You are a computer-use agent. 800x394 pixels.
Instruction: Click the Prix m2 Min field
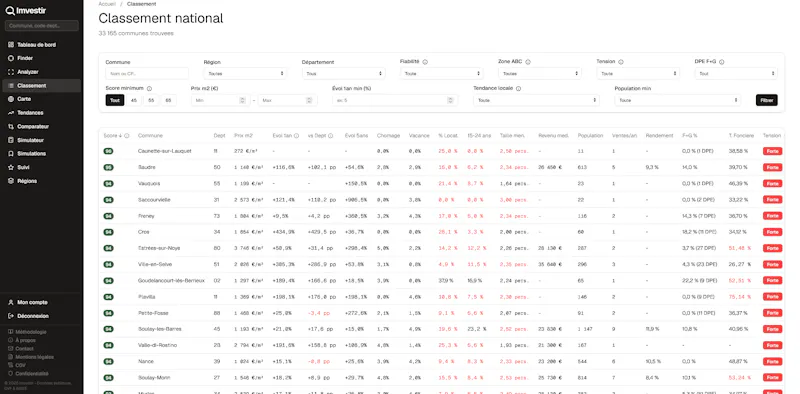click(x=221, y=101)
